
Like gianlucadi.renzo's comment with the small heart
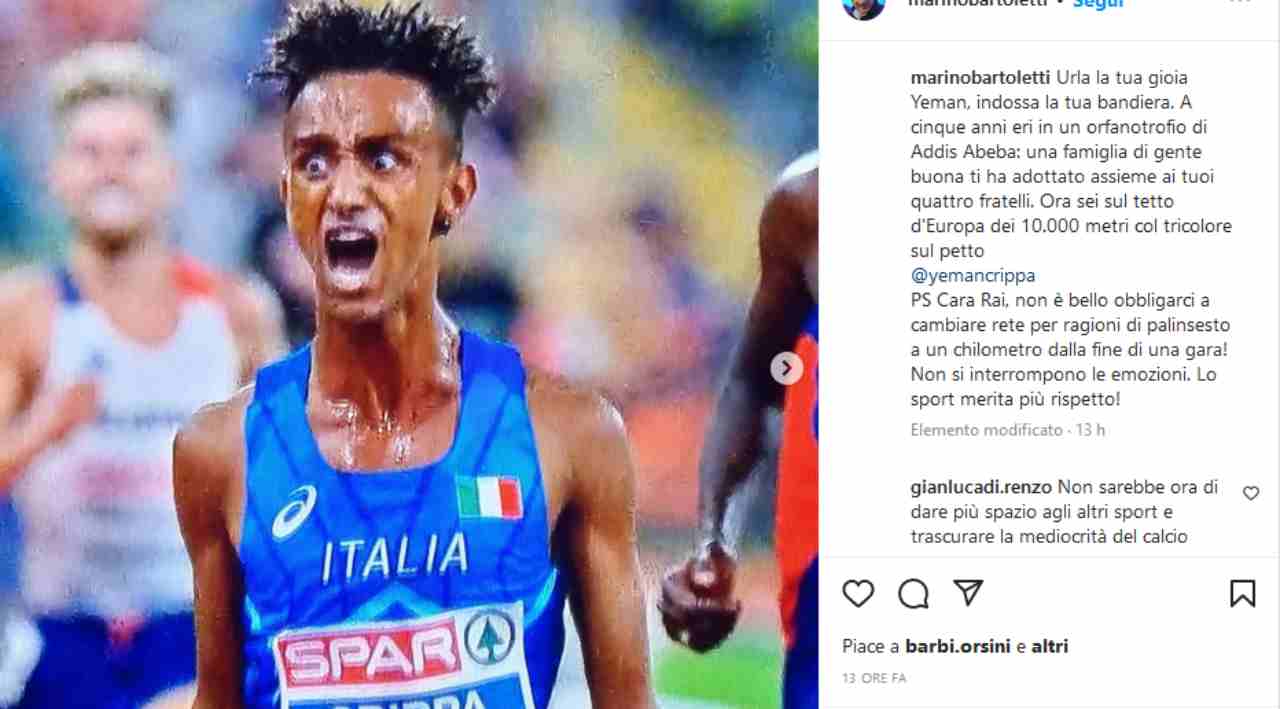click(x=1250, y=493)
